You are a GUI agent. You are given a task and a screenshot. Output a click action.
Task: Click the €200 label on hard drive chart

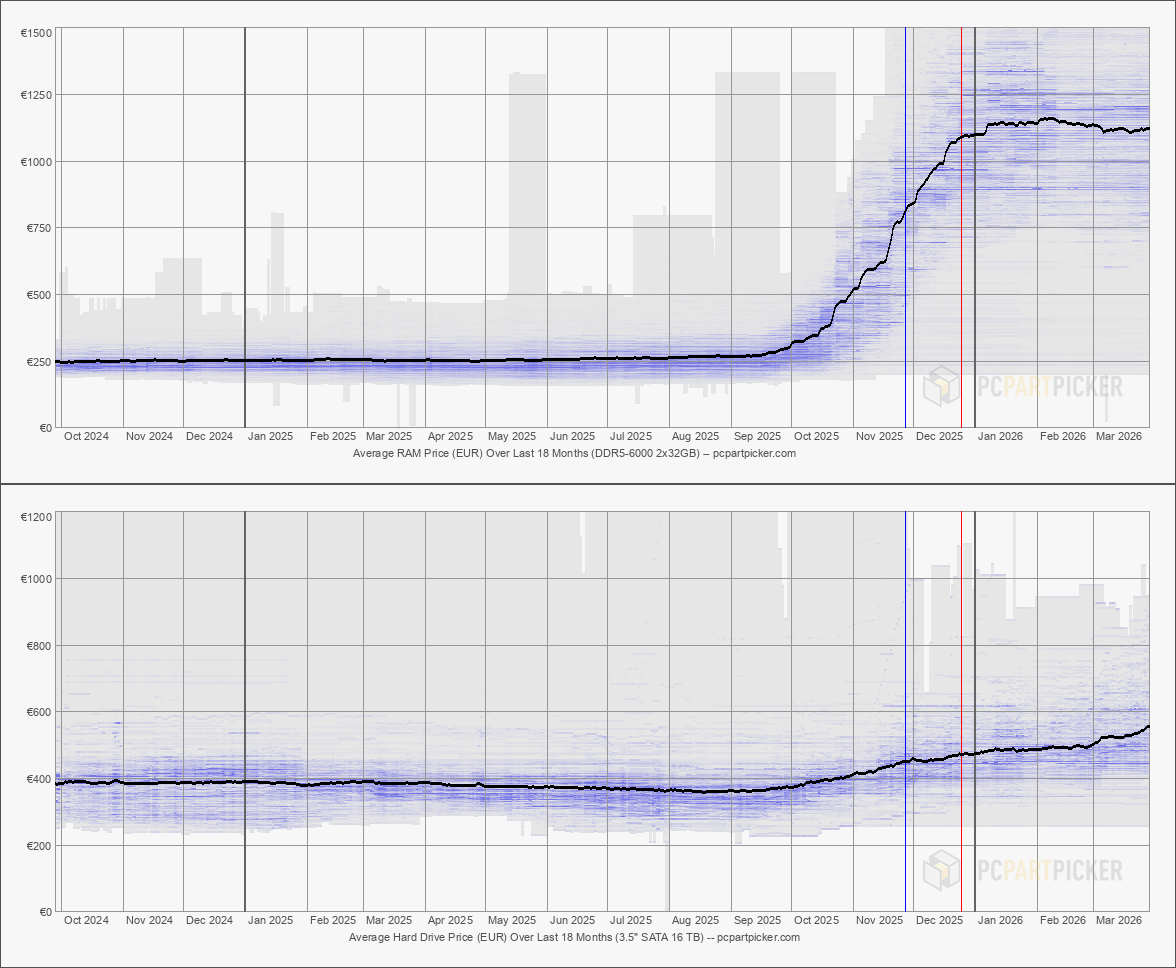coord(38,846)
